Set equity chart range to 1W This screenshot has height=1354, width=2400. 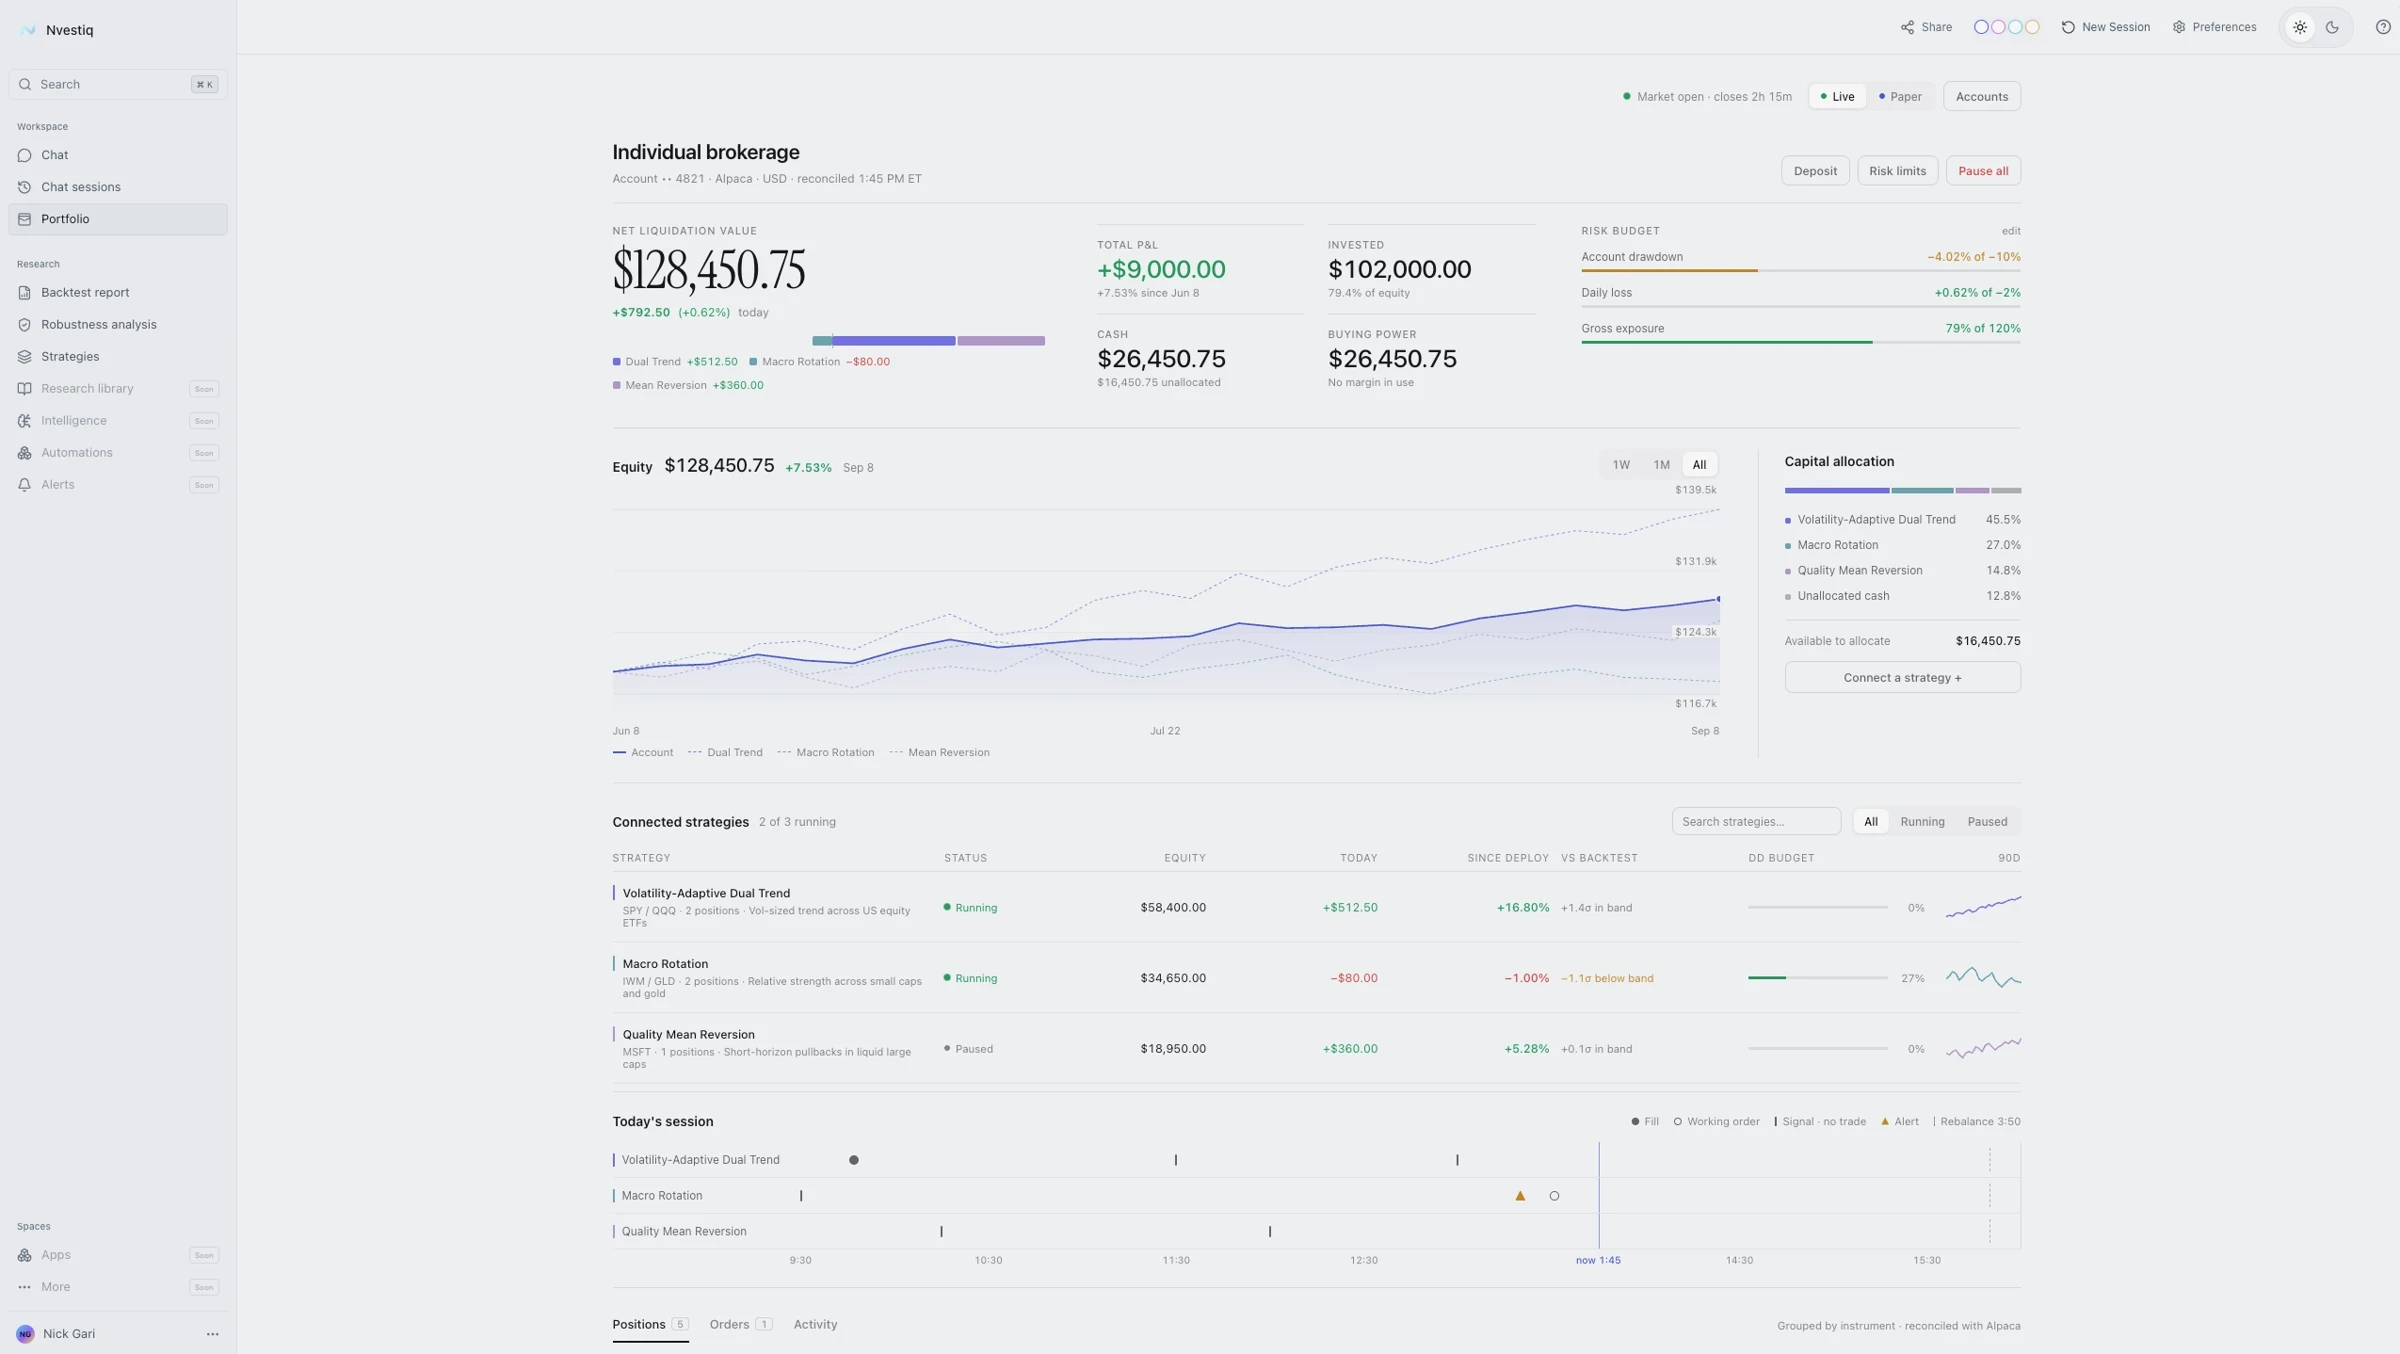coord(1621,465)
